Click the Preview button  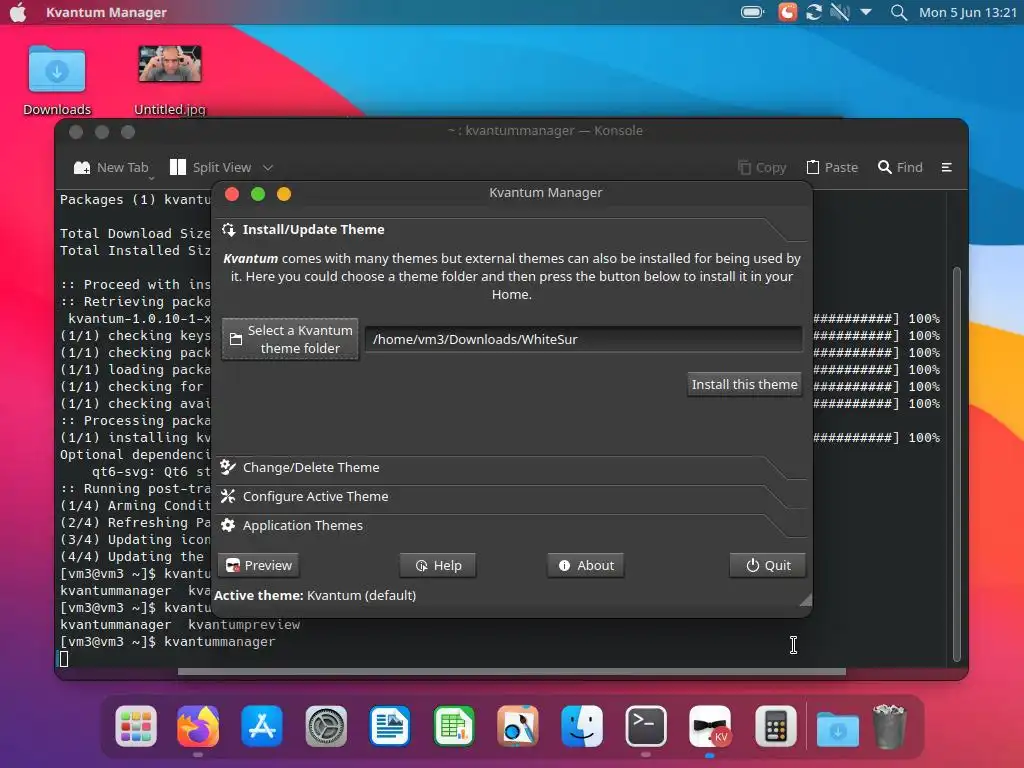tap(259, 566)
